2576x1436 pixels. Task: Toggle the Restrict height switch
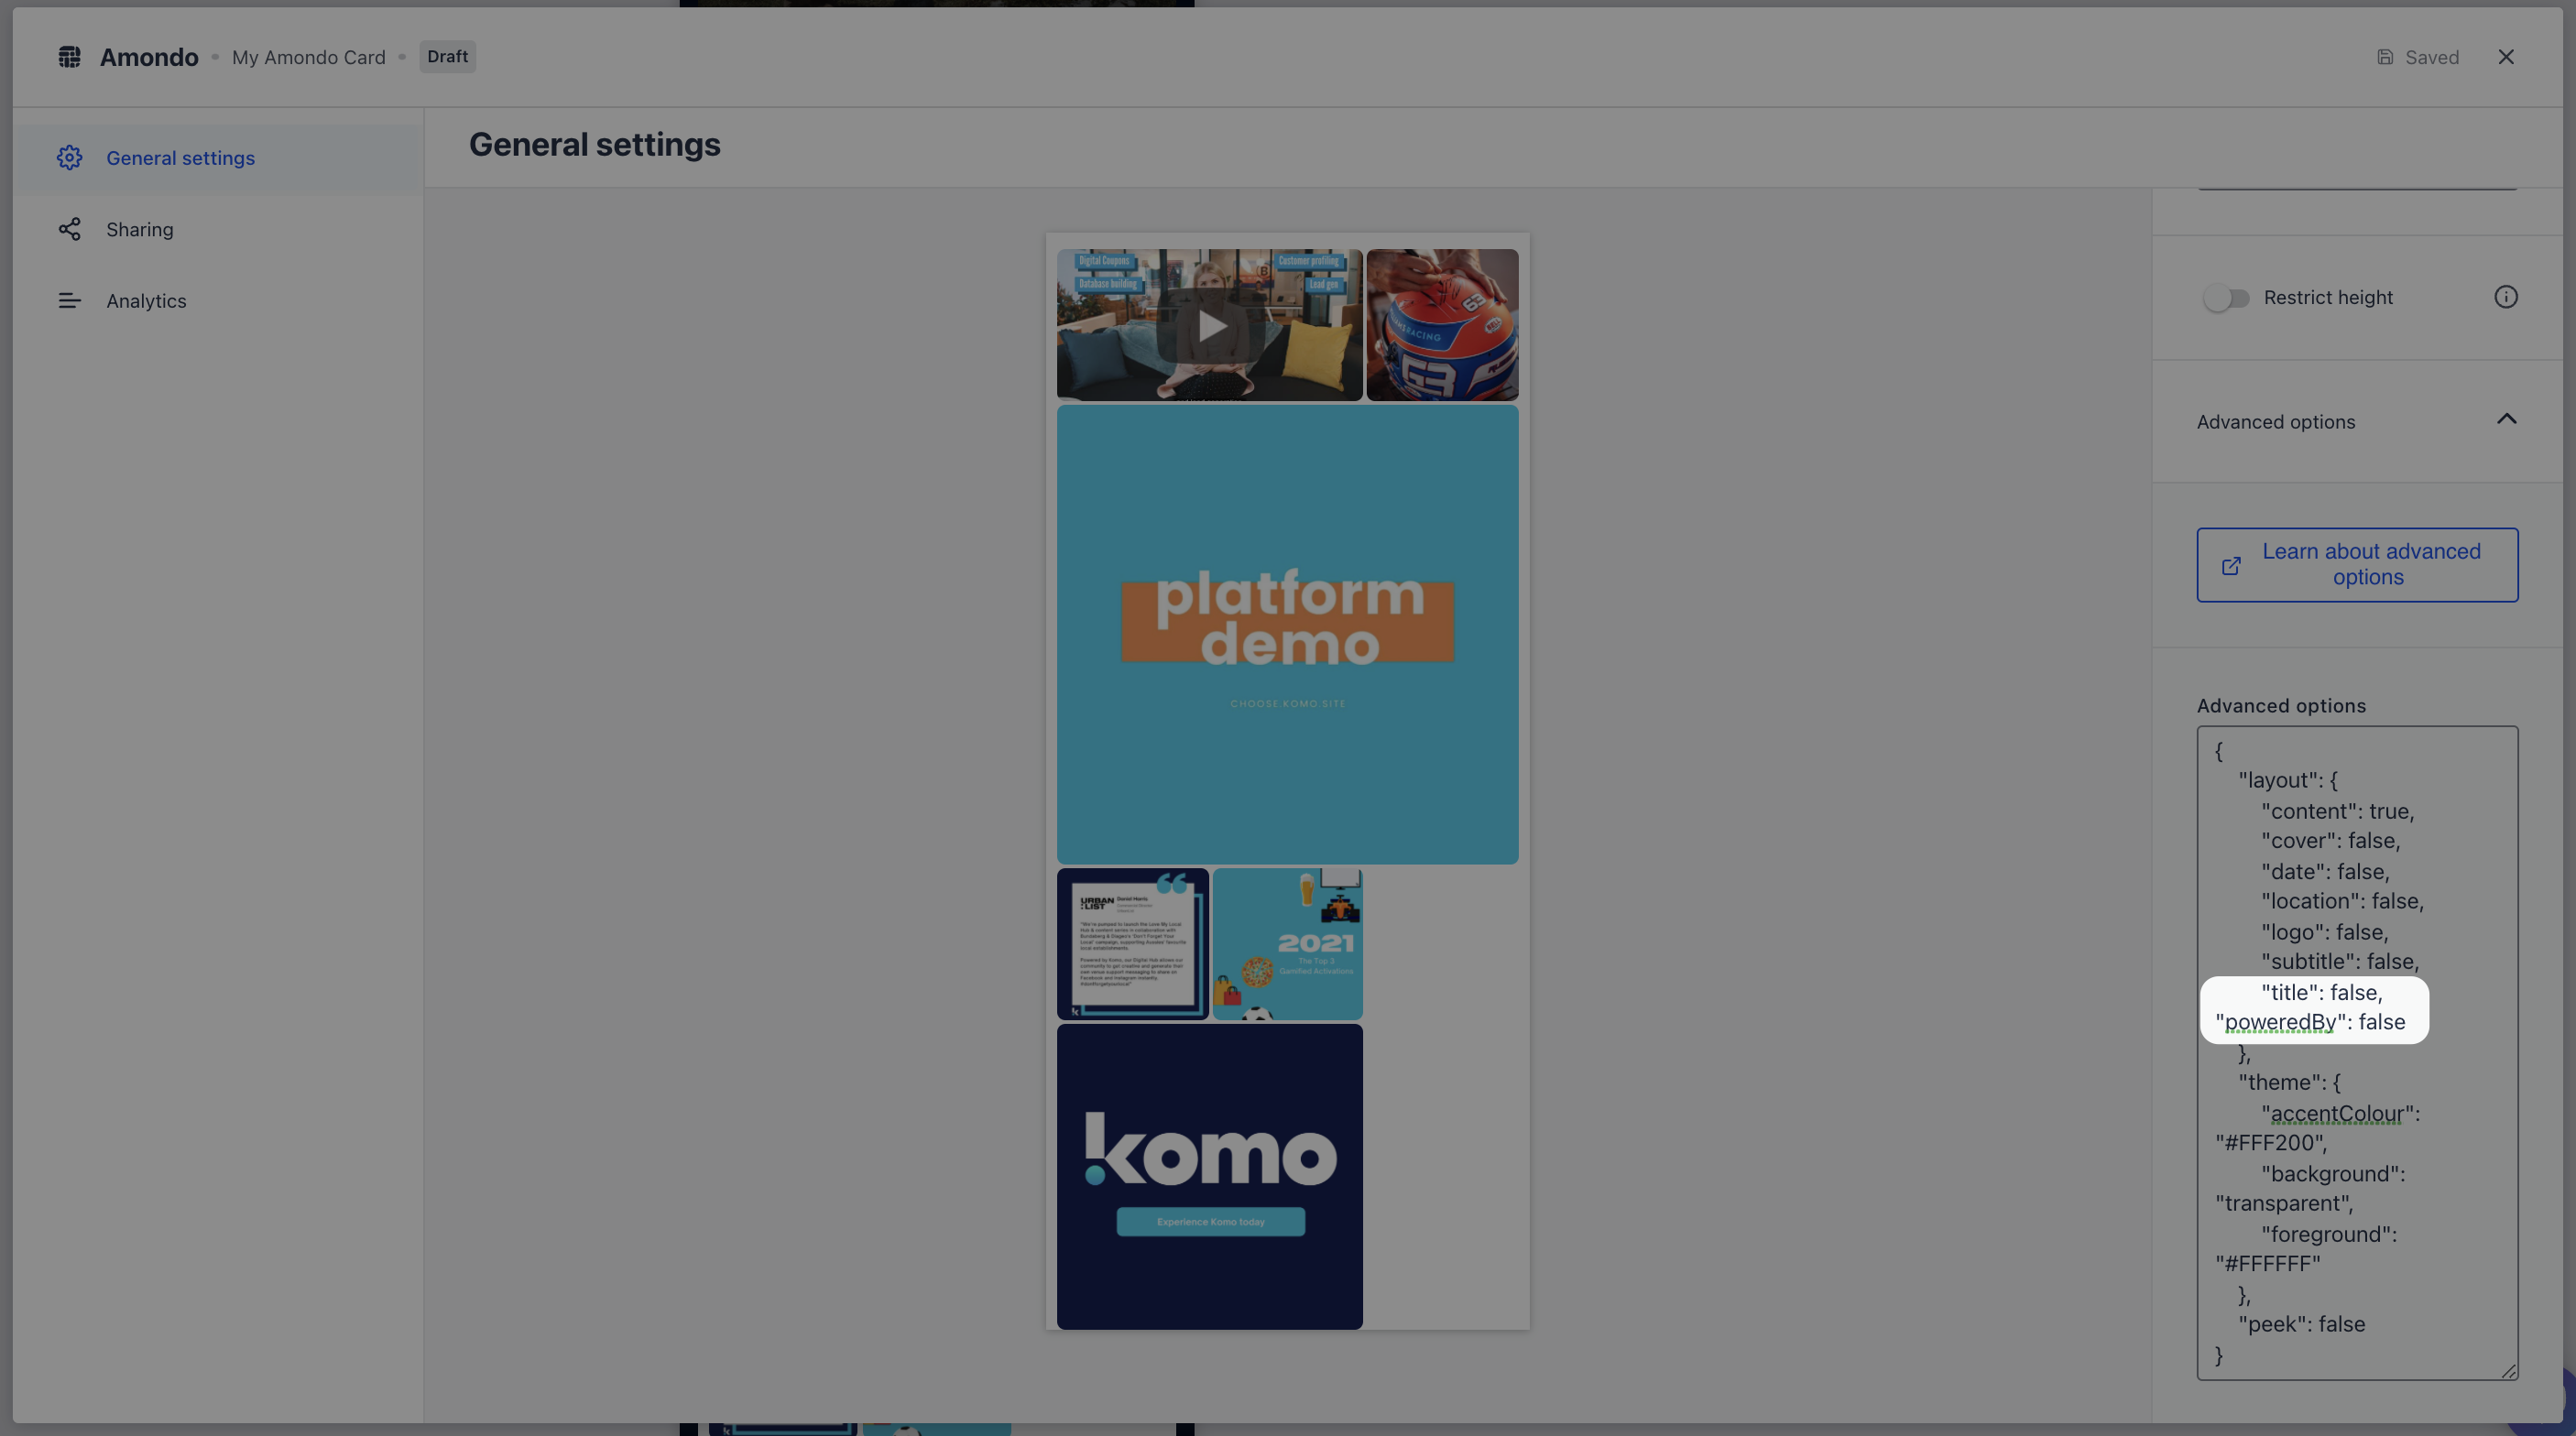[x=2226, y=298]
